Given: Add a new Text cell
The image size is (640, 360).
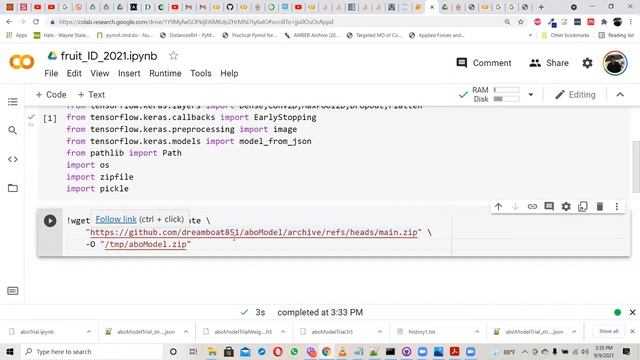Looking at the screenshot, I should 91,95.
